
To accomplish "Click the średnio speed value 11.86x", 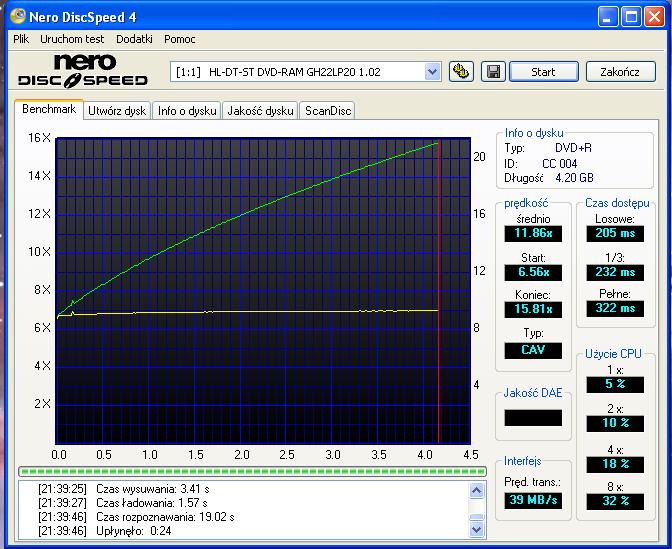I will click(533, 233).
